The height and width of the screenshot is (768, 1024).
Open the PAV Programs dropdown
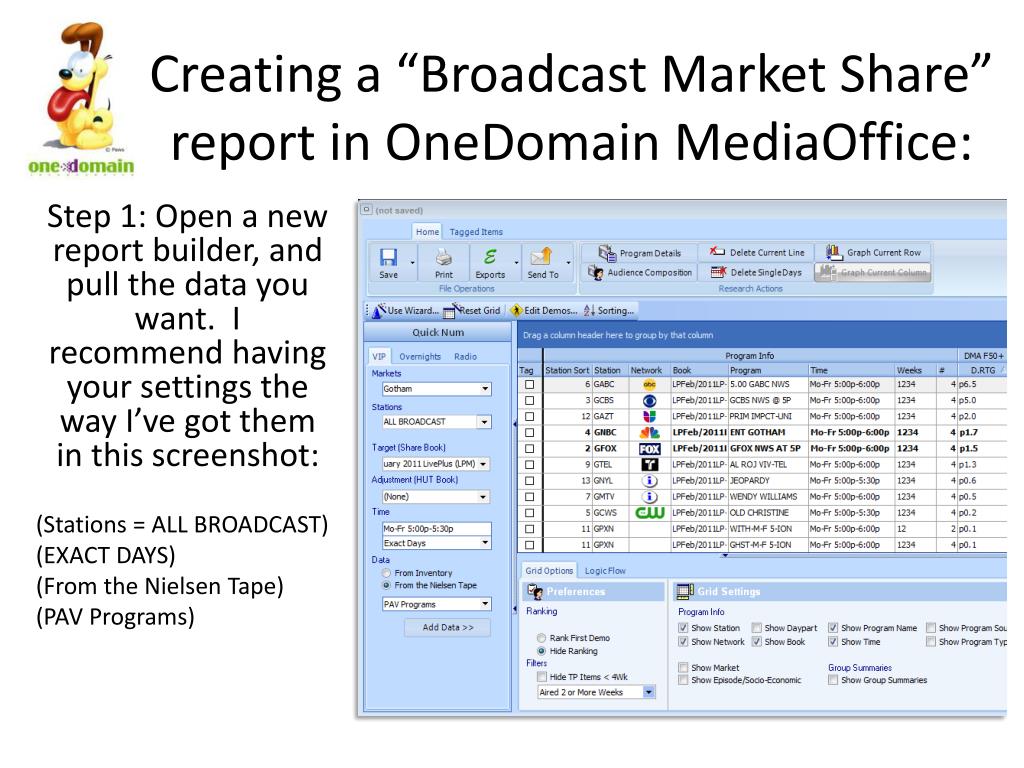pyautogui.click(x=485, y=604)
